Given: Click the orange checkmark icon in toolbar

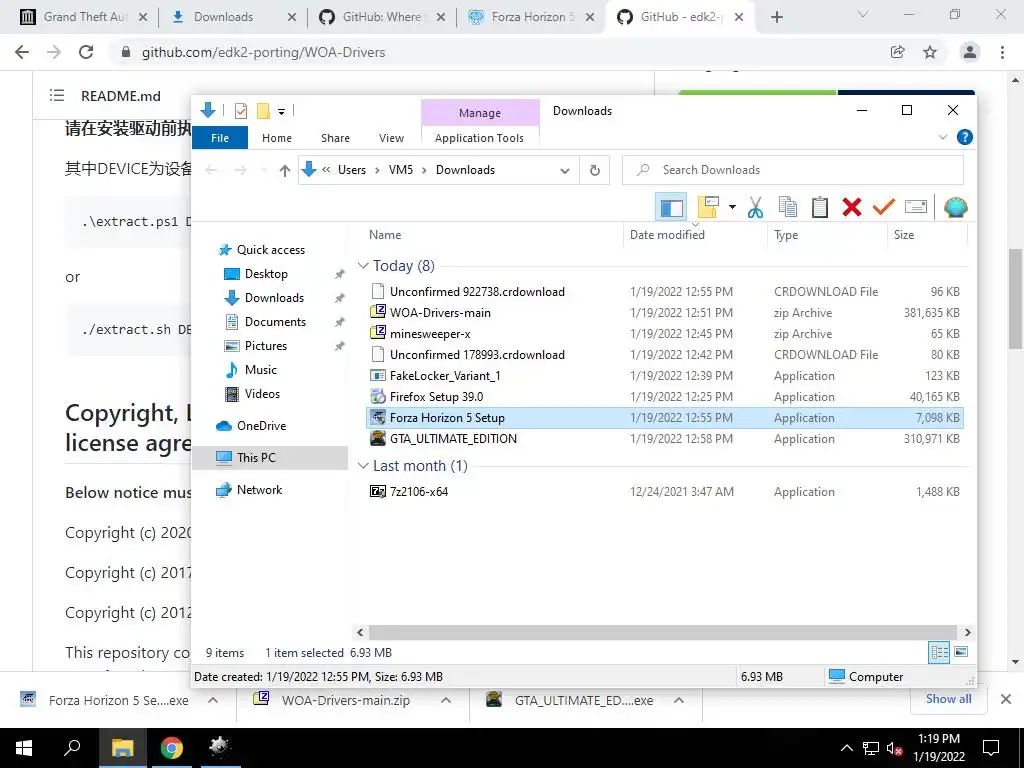Looking at the screenshot, I should click(x=884, y=208).
